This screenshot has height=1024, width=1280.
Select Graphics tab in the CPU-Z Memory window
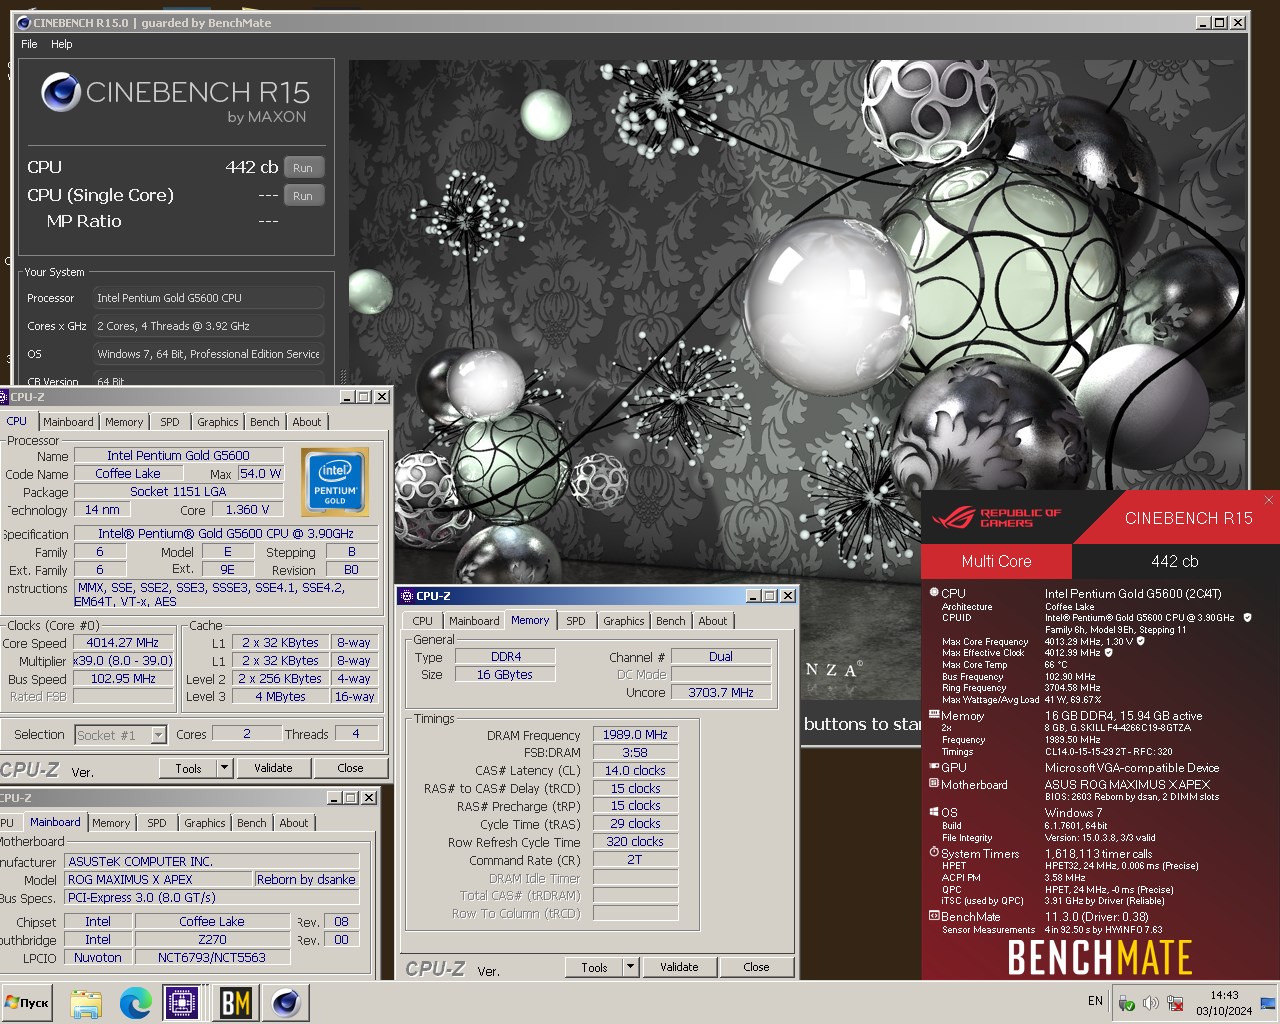(x=624, y=621)
